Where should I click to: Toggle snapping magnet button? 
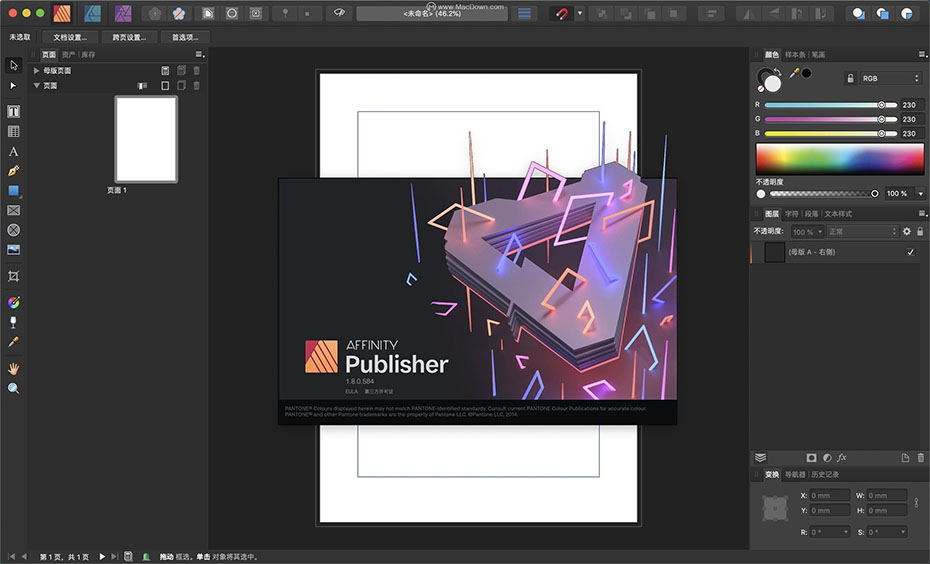pyautogui.click(x=561, y=13)
